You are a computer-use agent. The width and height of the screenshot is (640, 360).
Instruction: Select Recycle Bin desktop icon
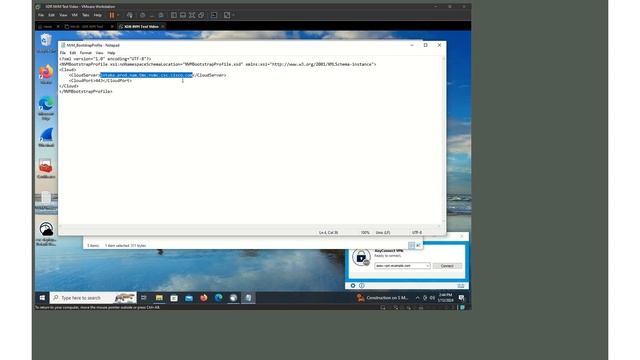(46, 43)
